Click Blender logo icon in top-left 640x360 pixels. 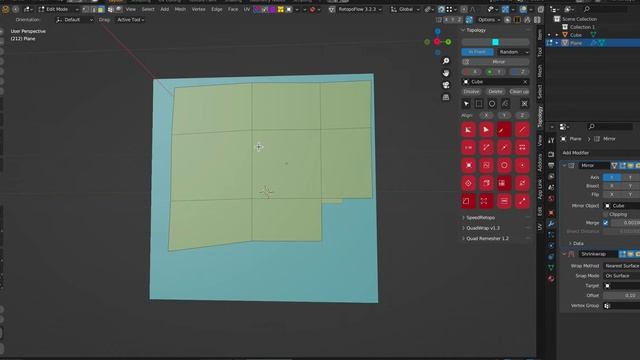[x=6, y=9]
